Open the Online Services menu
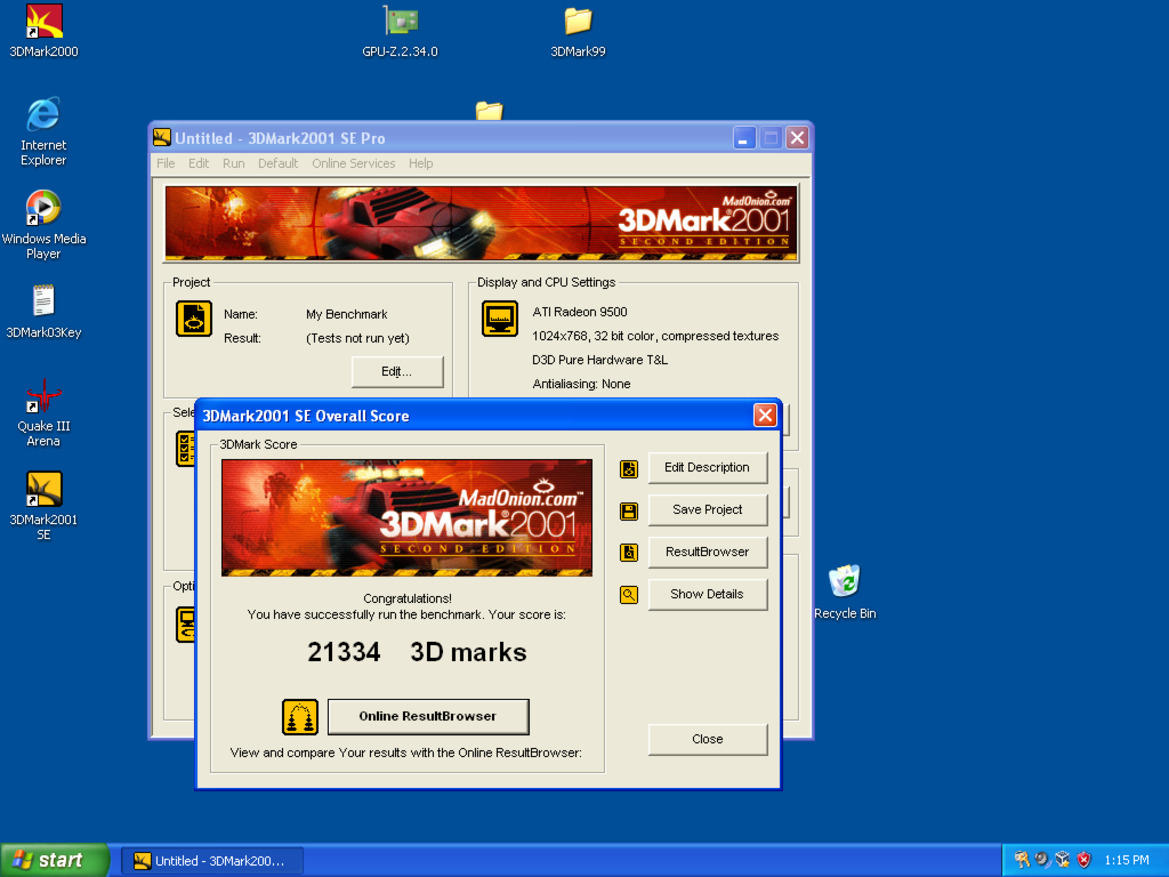The width and height of the screenshot is (1169, 877). [353, 163]
